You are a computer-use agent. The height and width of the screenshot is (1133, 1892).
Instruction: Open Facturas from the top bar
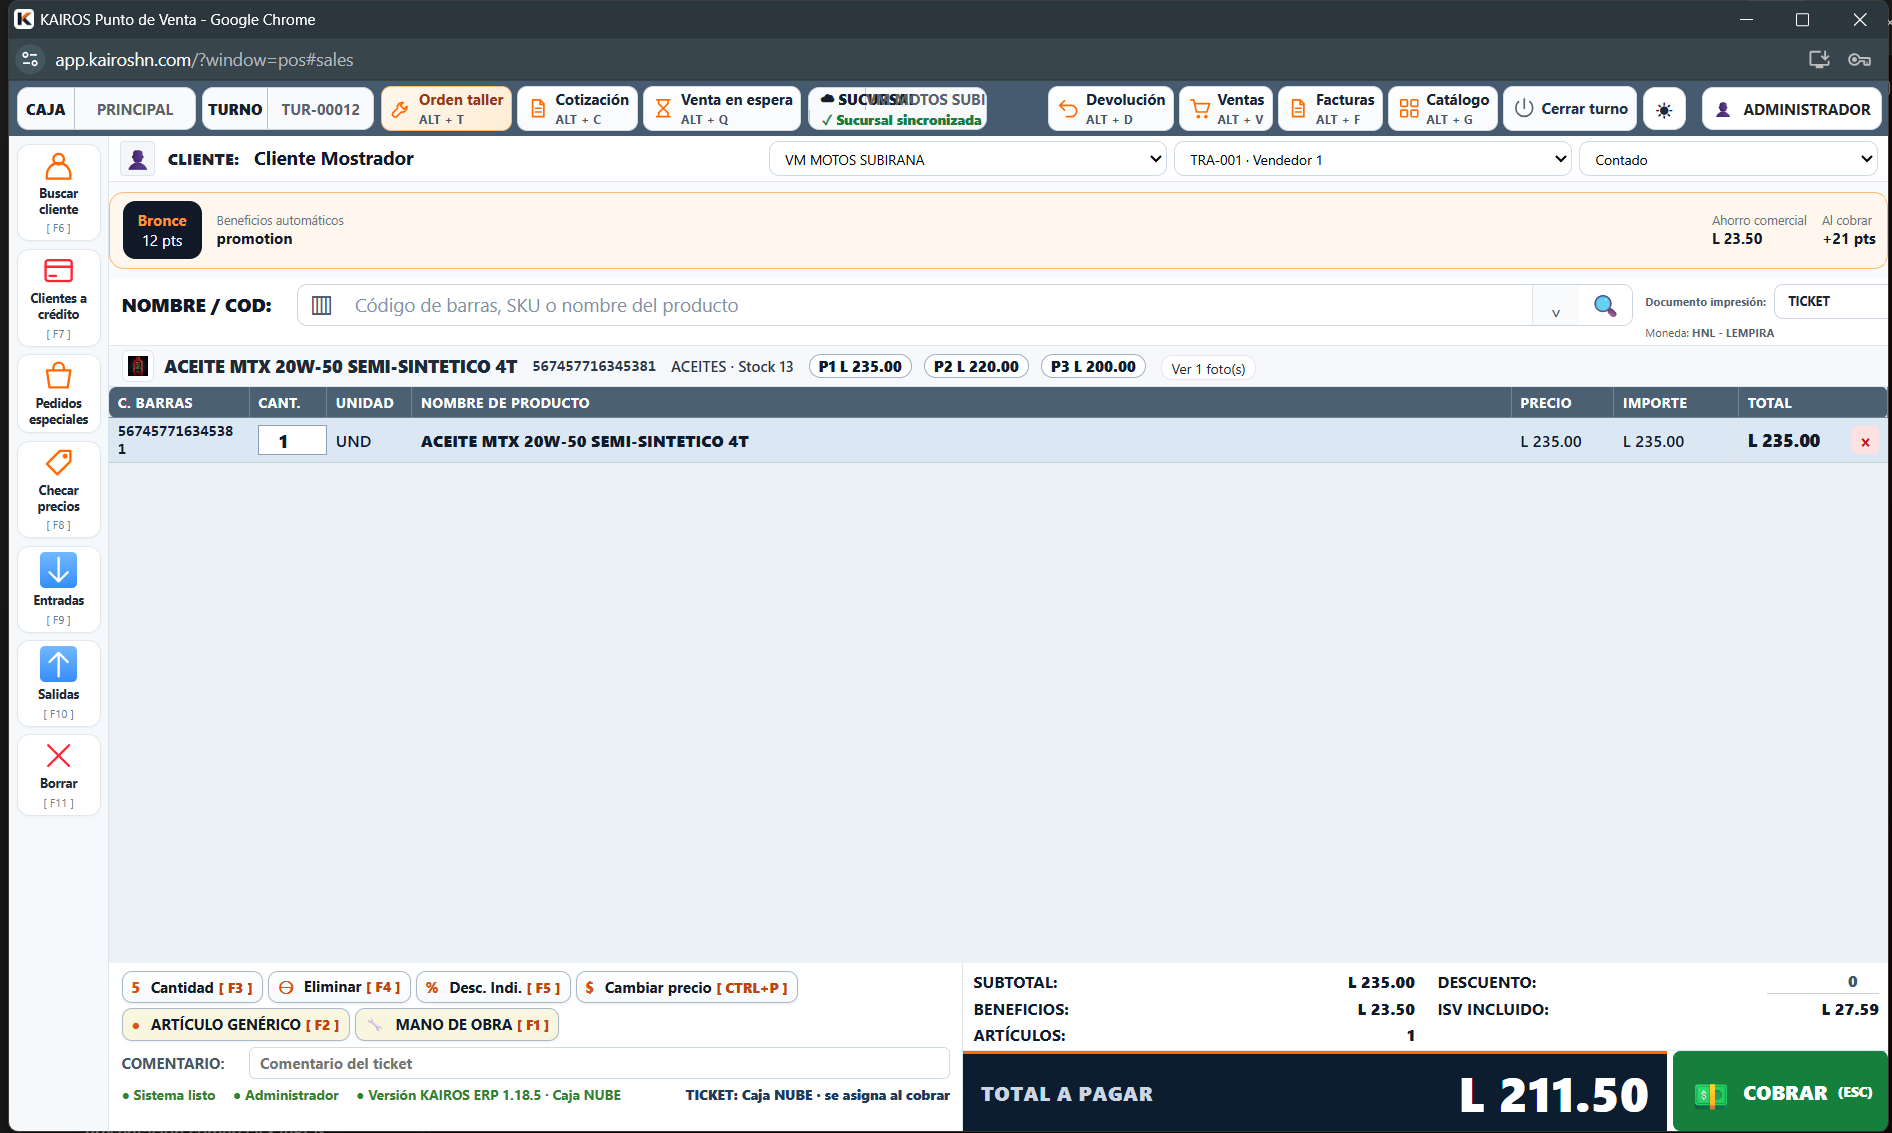click(x=1331, y=109)
